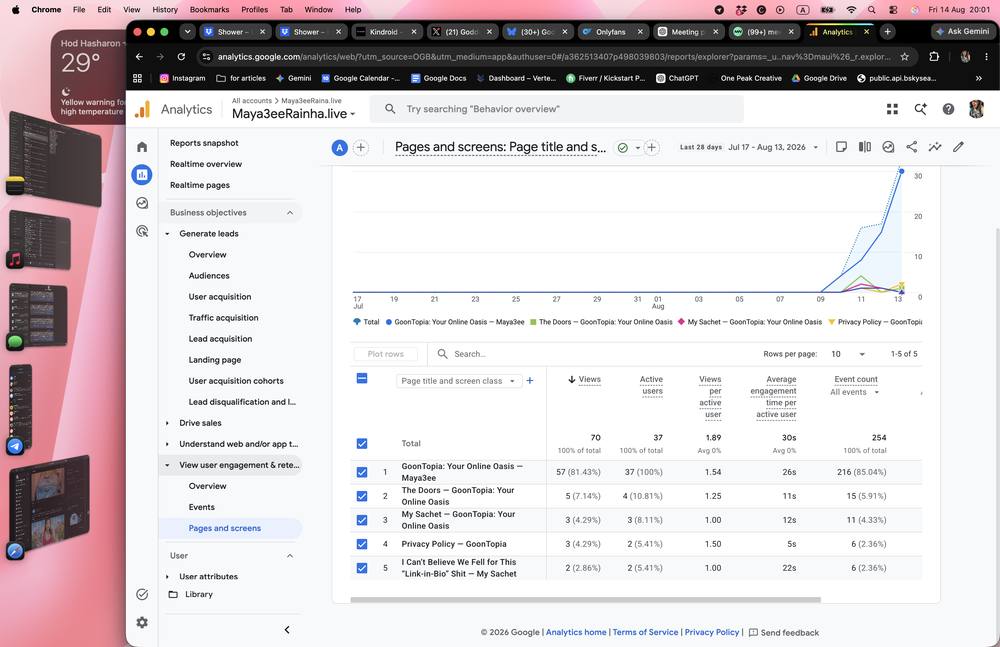Open the insights search sparkle icon
This screenshot has width=1000, height=647.
point(920,109)
